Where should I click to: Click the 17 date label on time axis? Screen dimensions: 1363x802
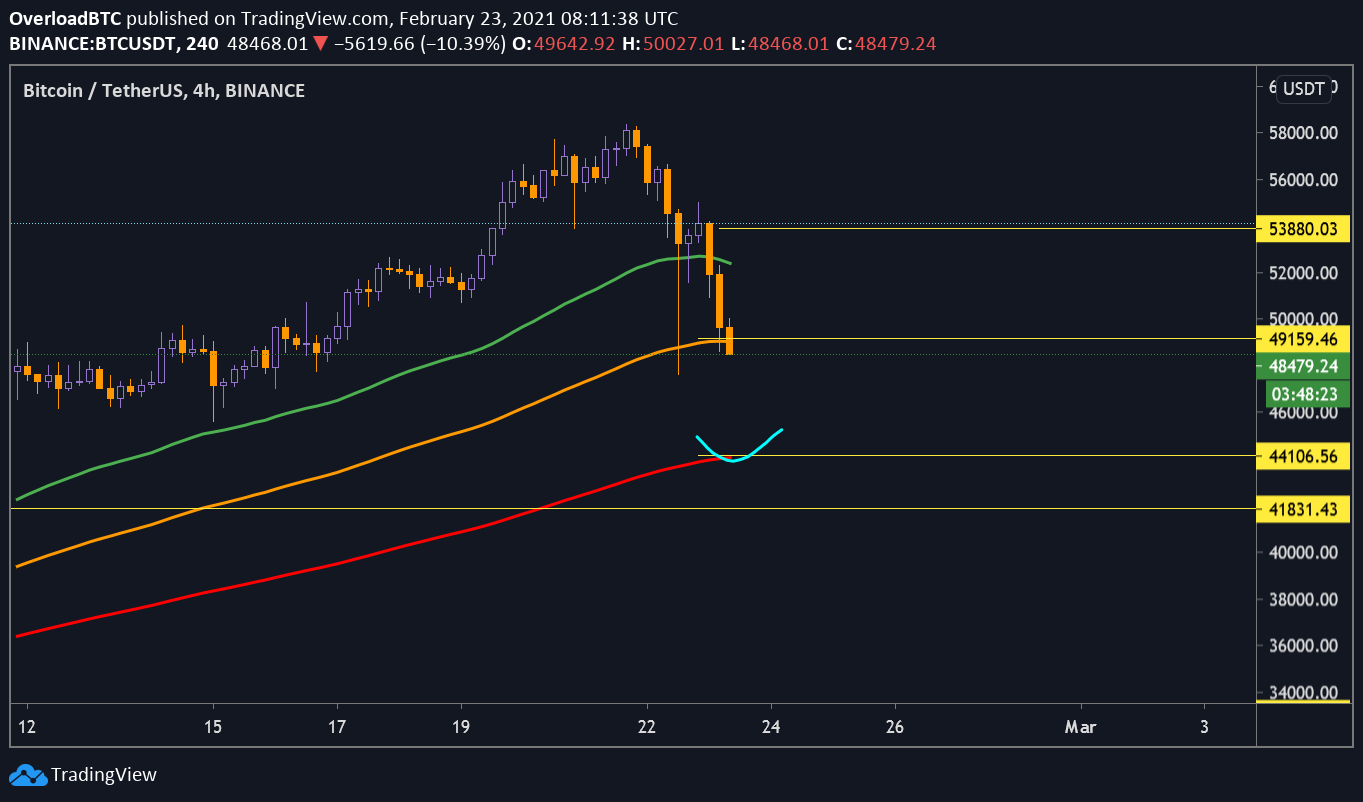[337, 727]
